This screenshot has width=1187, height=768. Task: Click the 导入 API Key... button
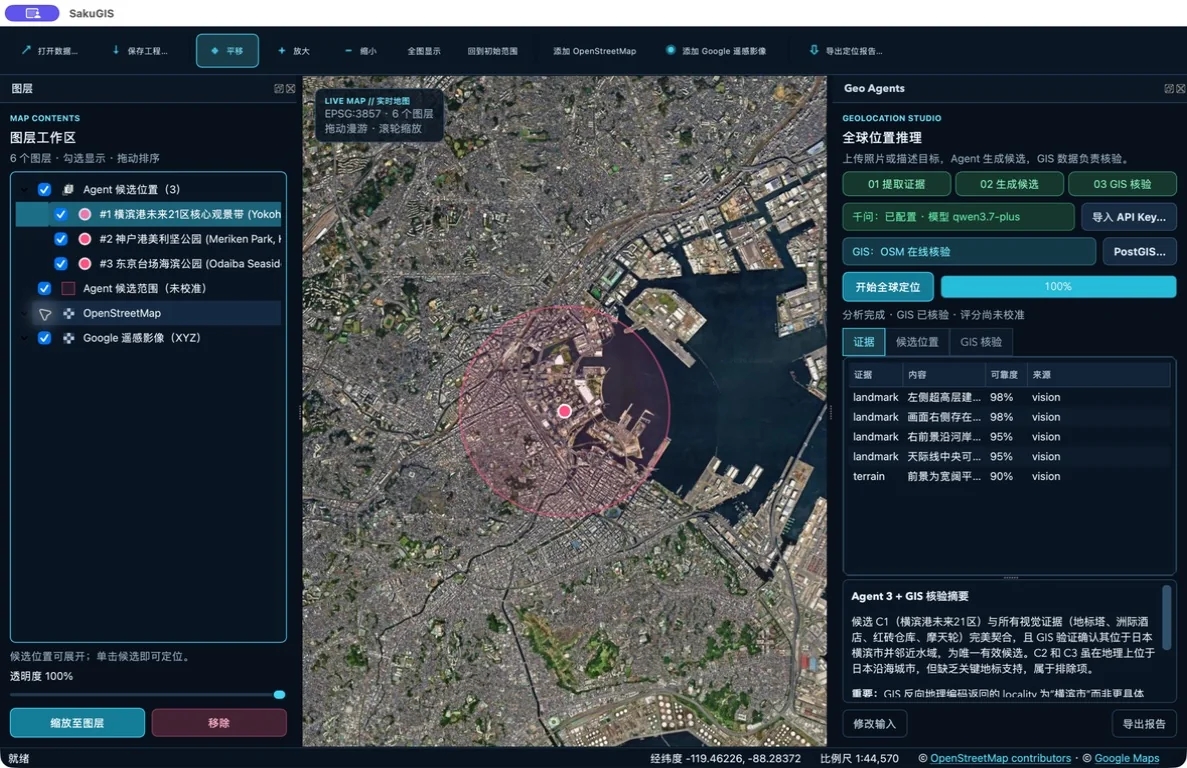pyautogui.click(x=1129, y=217)
